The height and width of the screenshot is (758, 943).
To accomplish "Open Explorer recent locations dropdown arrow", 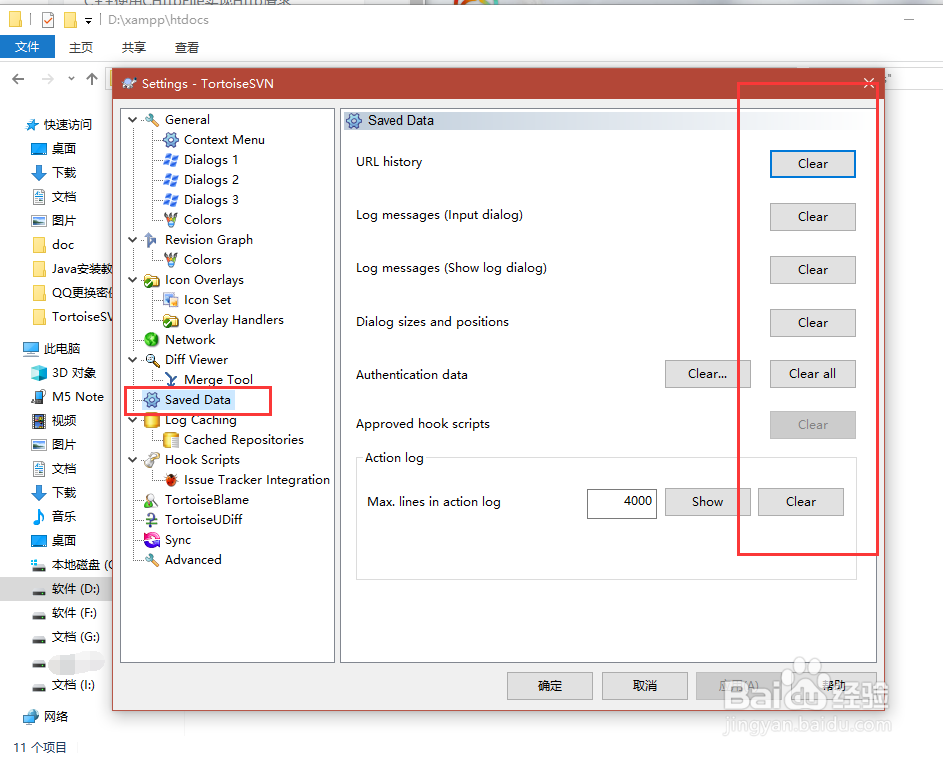I will pyautogui.click(x=71, y=79).
